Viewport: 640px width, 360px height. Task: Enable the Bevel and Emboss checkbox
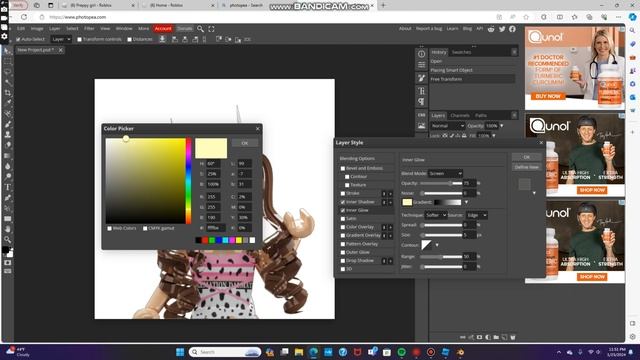coord(343,168)
